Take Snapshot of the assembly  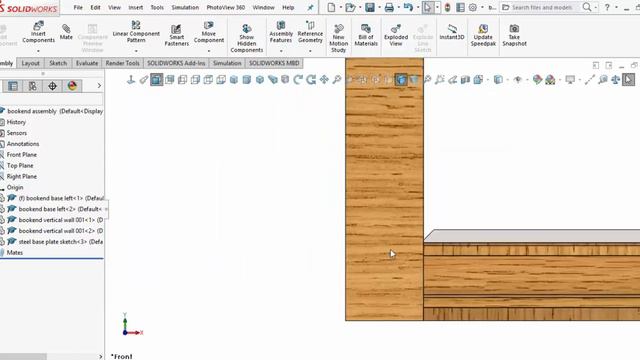(x=514, y=35)
